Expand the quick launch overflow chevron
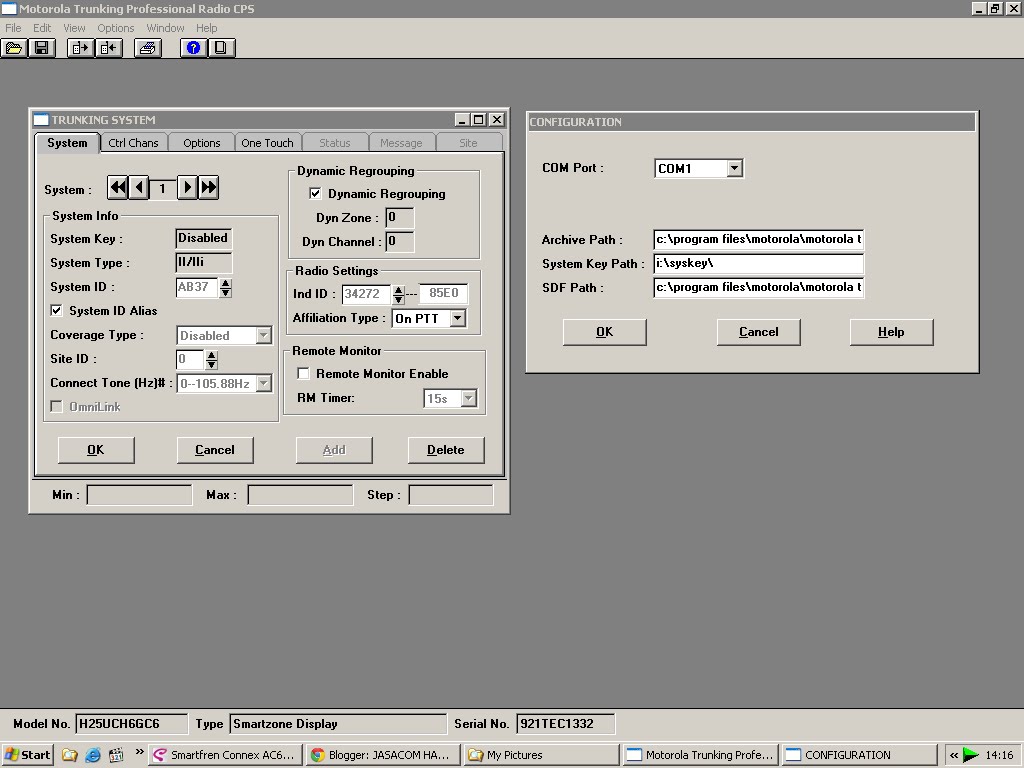The image size is (1024, 768). [139, 752]
